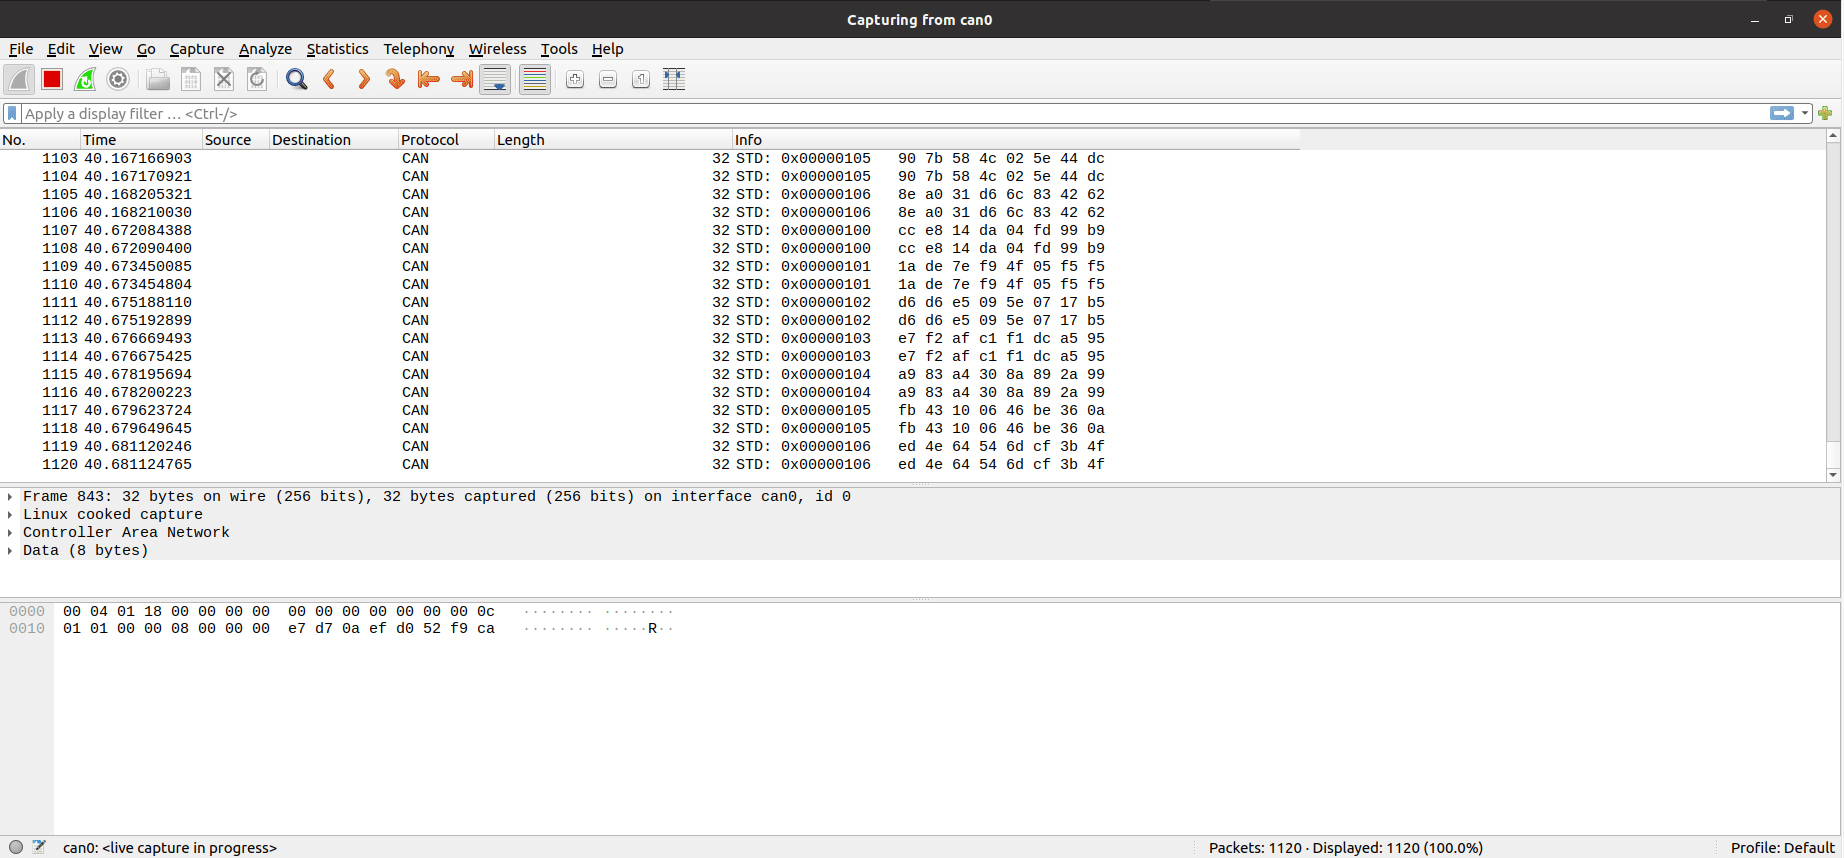This screenshot has width=1844, height=858.
Task: Zoom in the packet text
Action: [x=574, y=80]
